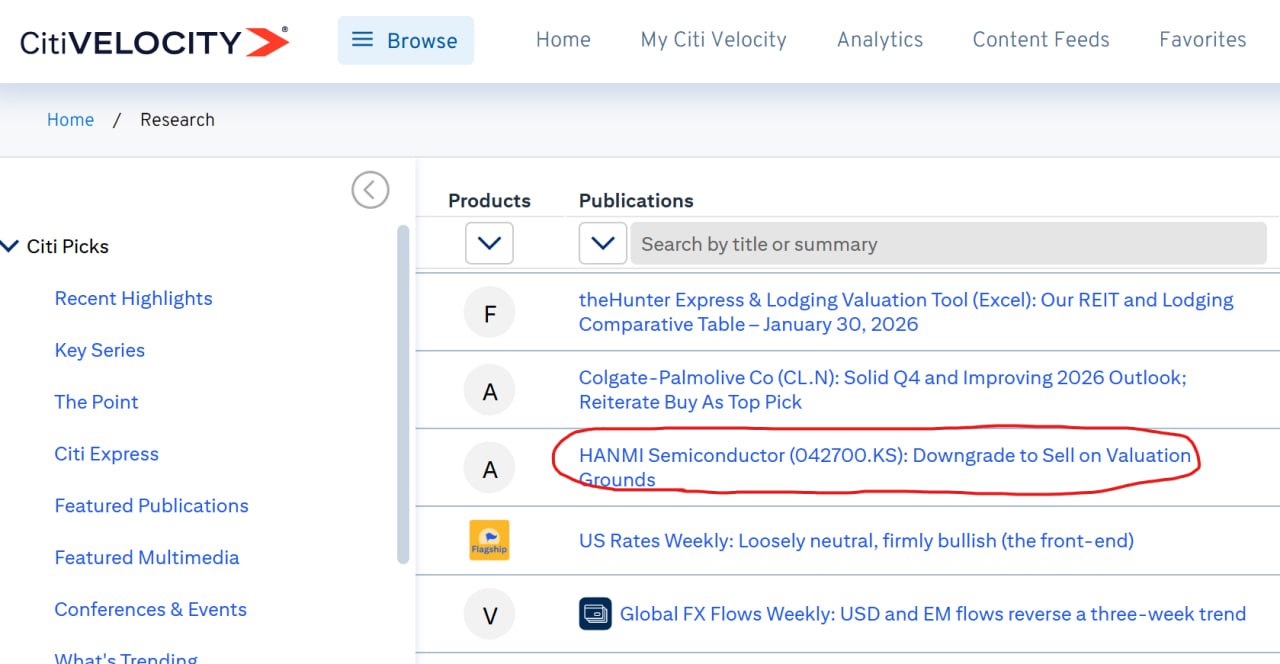Image resolution: width=1280 pixels, height=664 pixels.
Task: Open the Favorites tab
Action: 1202,40
